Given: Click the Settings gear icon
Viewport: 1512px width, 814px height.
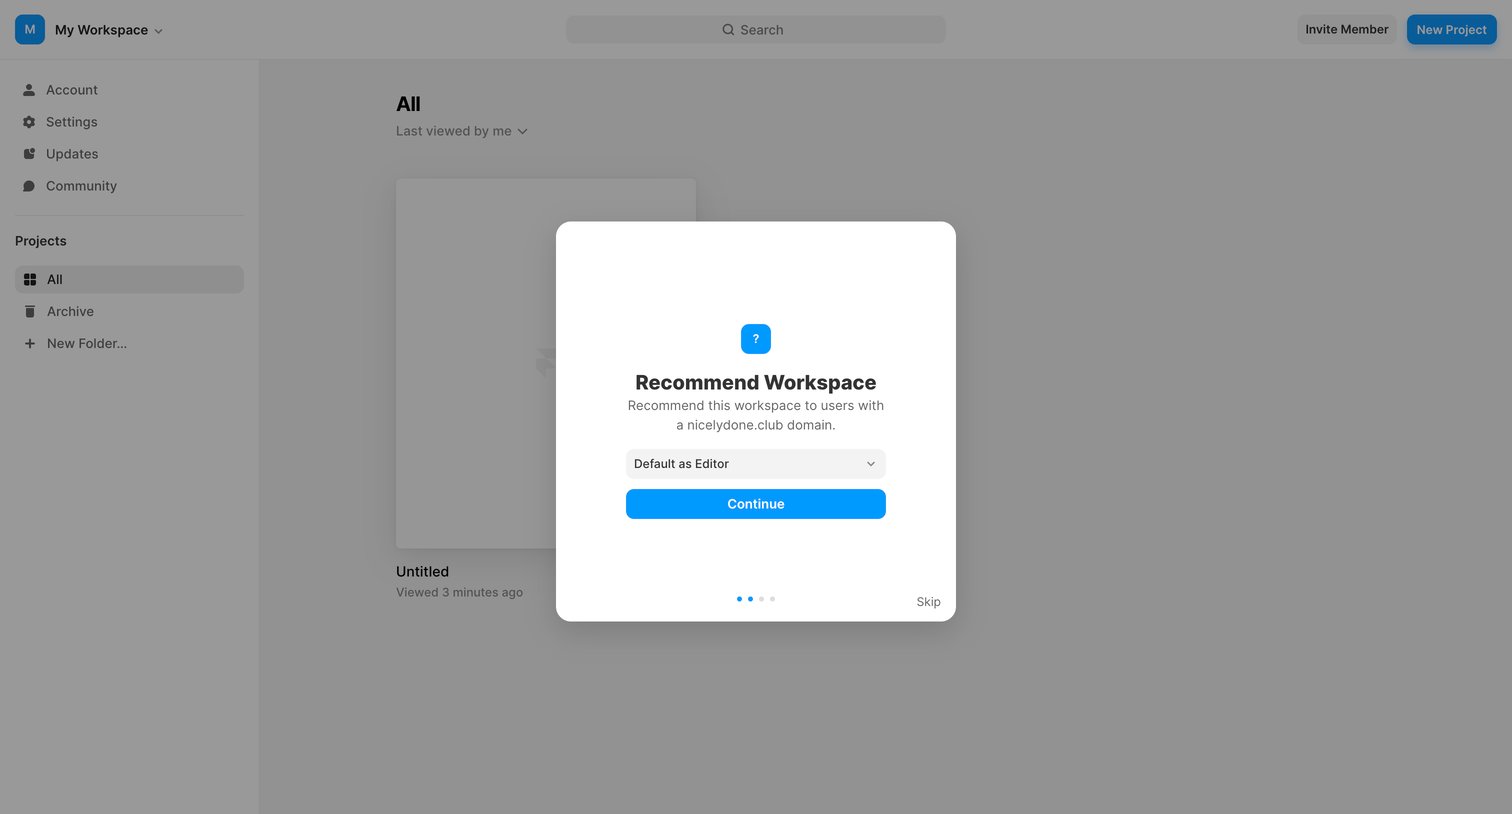Looking at the screenshot, I should (29, 122).
